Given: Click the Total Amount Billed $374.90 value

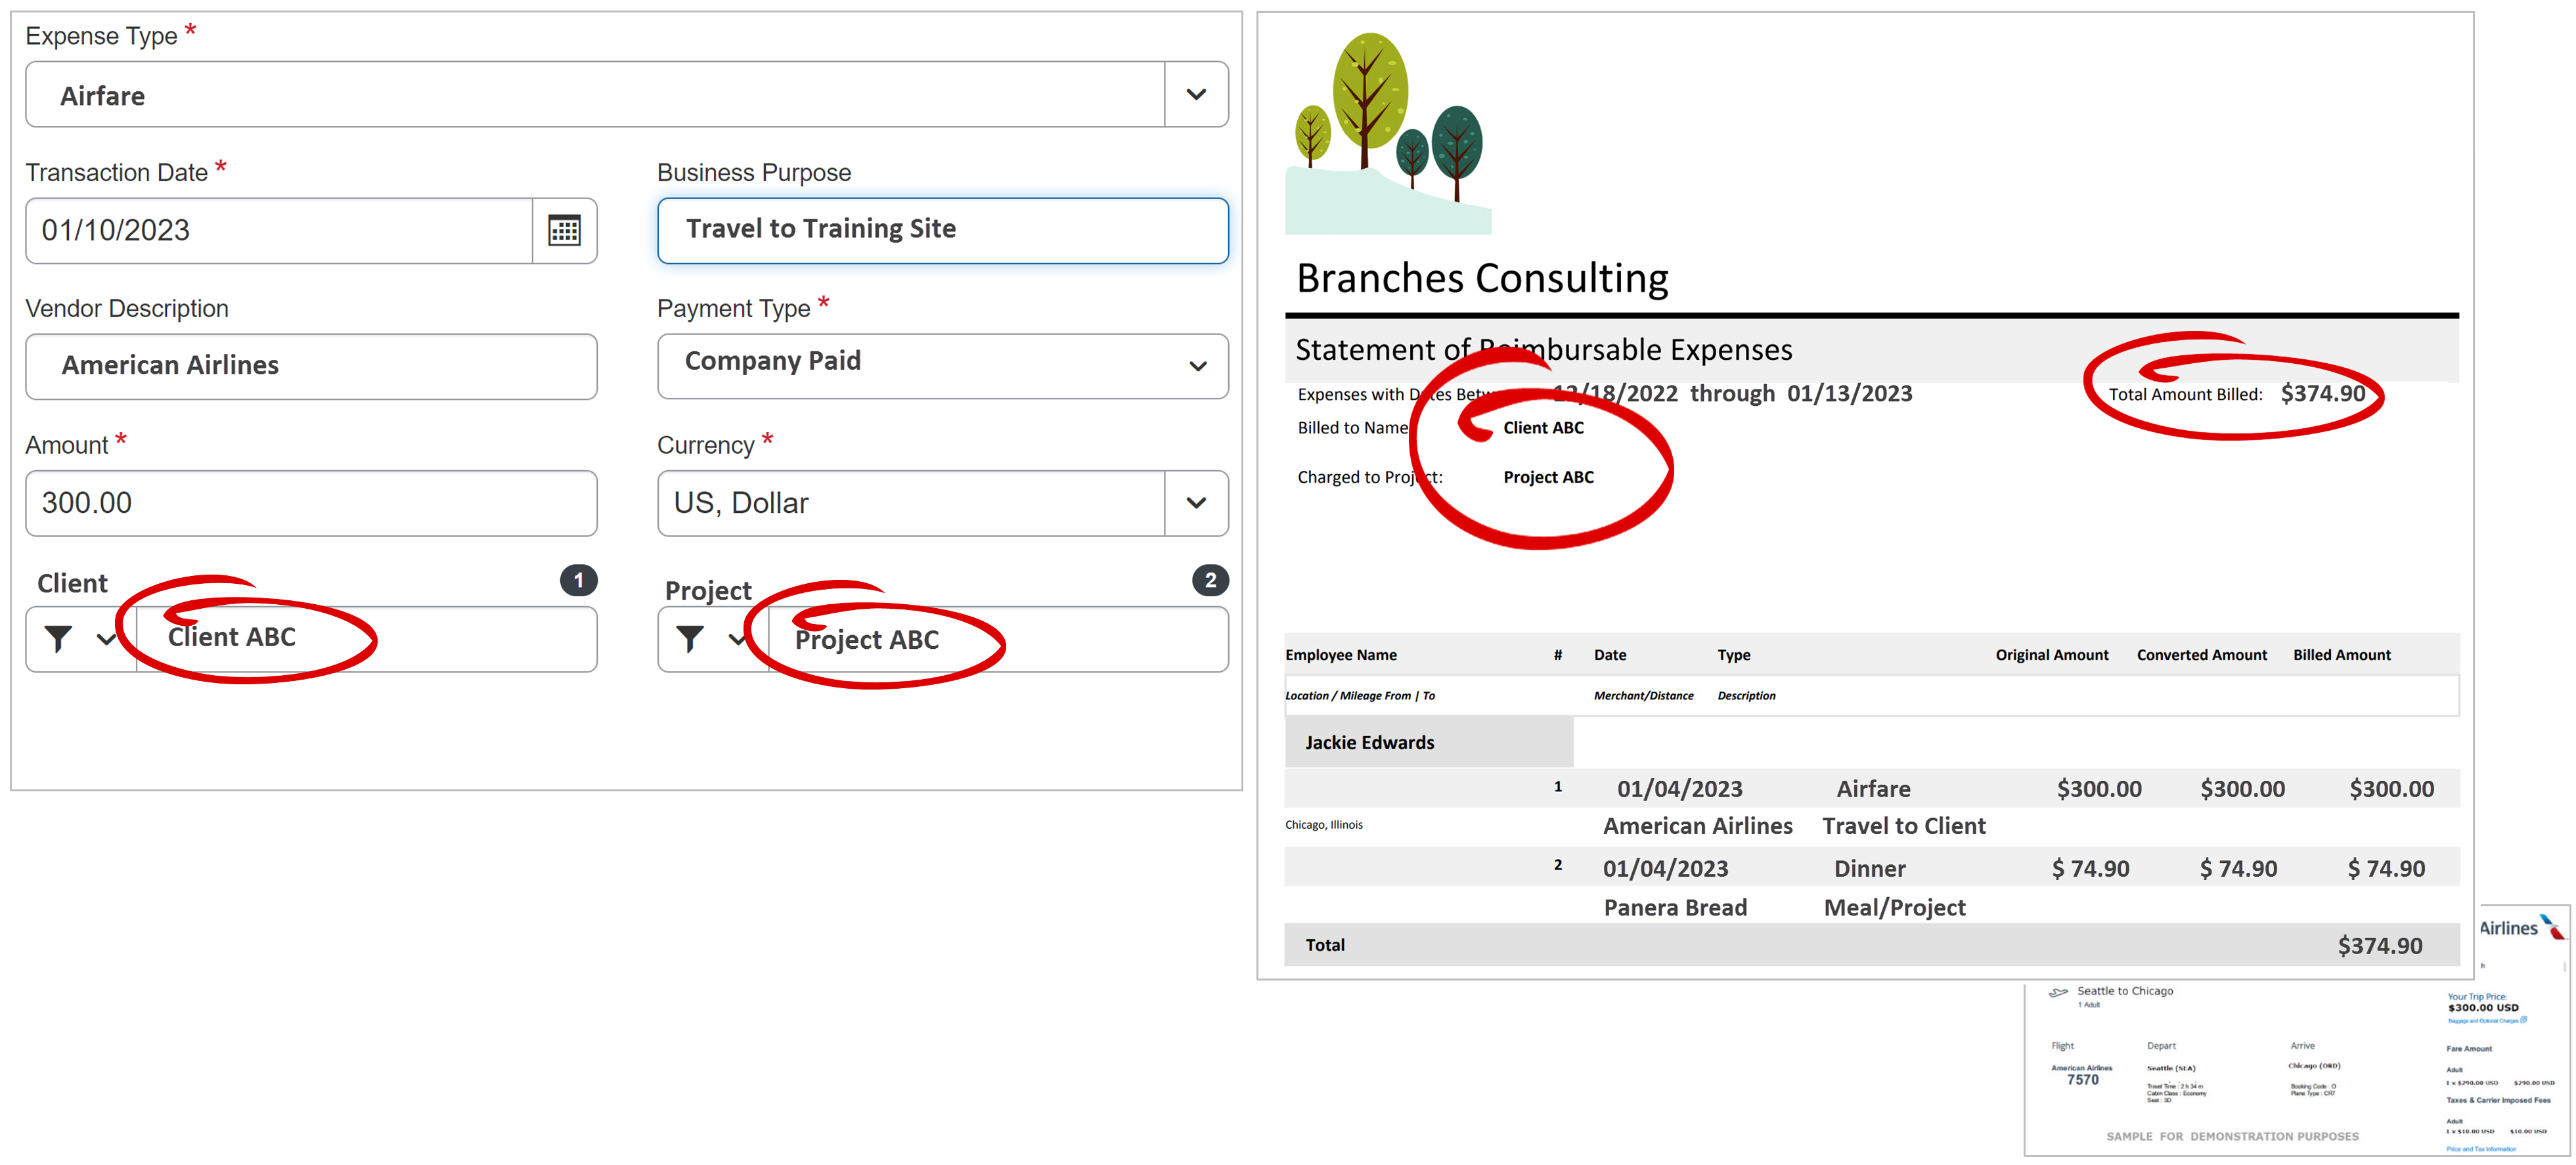Looking at the screenshot, I should pos(2323,394).
